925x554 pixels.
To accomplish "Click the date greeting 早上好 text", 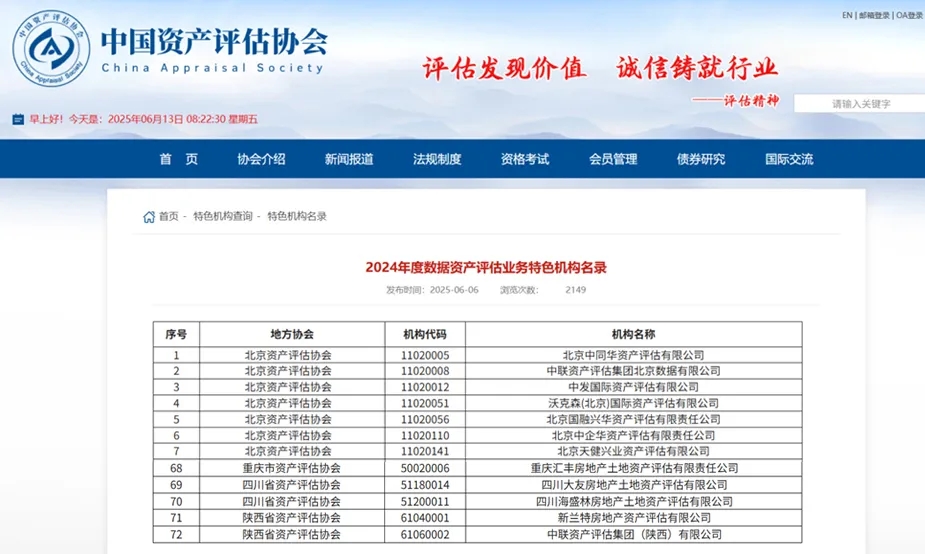I will 143,119.
